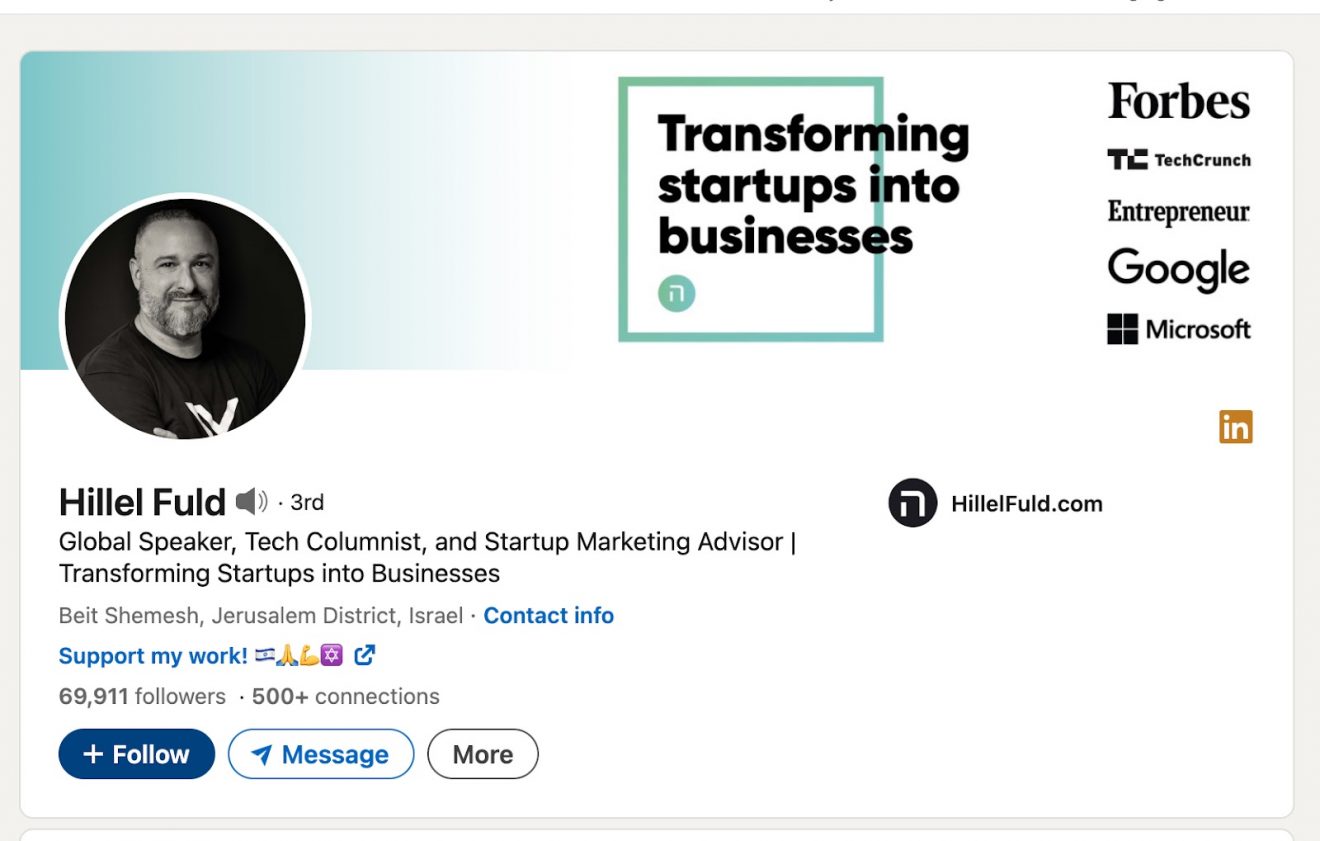This screenshot has width=1320, height=841.
Task: Click the TechCrunch logo
Action: pyautogui.click(x=1180, y=159)
